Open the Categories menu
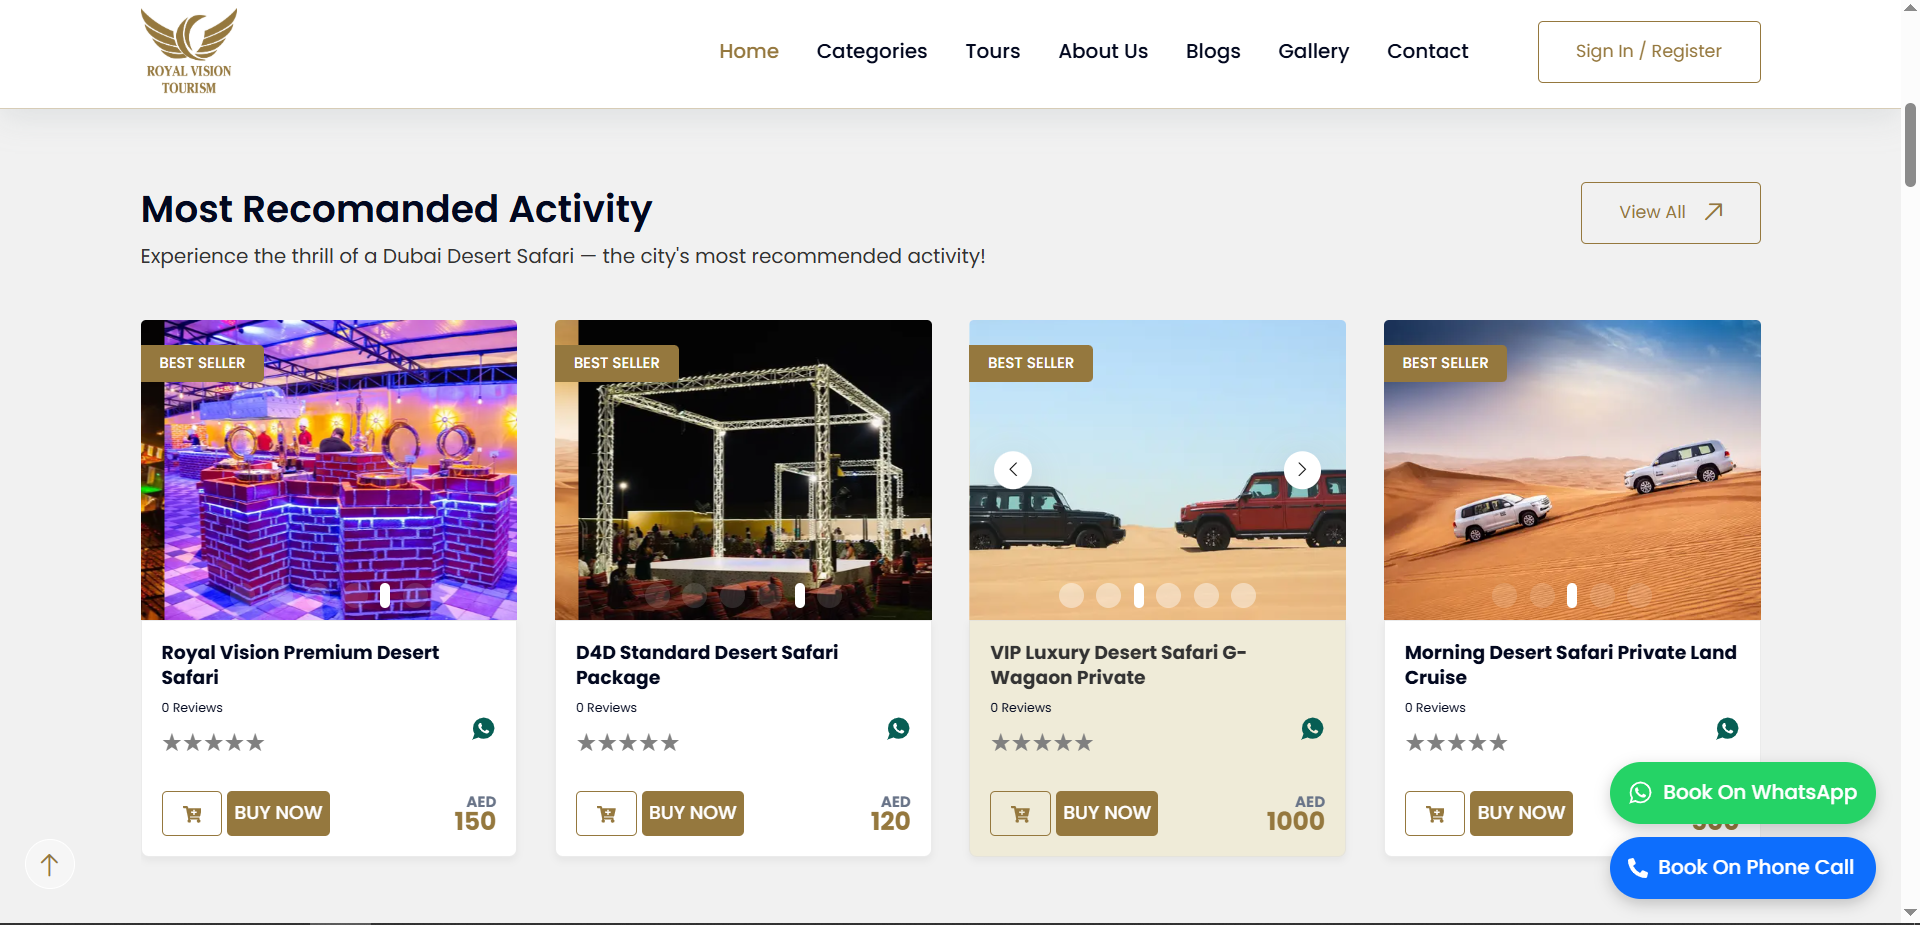The image size is (1920, 925). pos(871,51)
